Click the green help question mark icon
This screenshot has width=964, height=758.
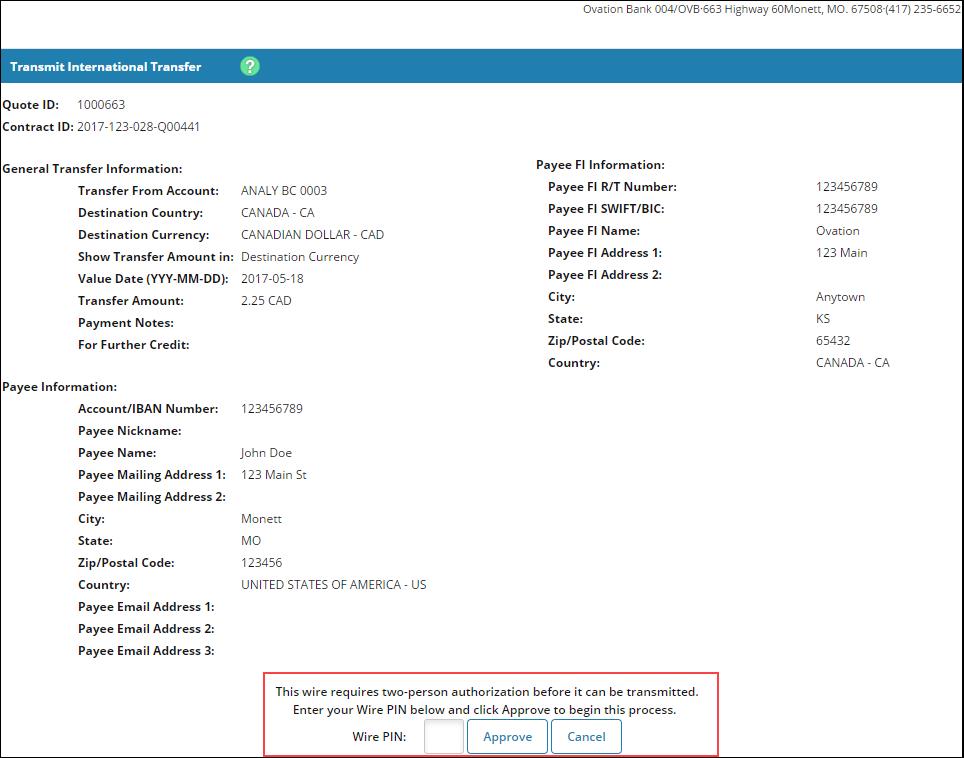(250, 67)
